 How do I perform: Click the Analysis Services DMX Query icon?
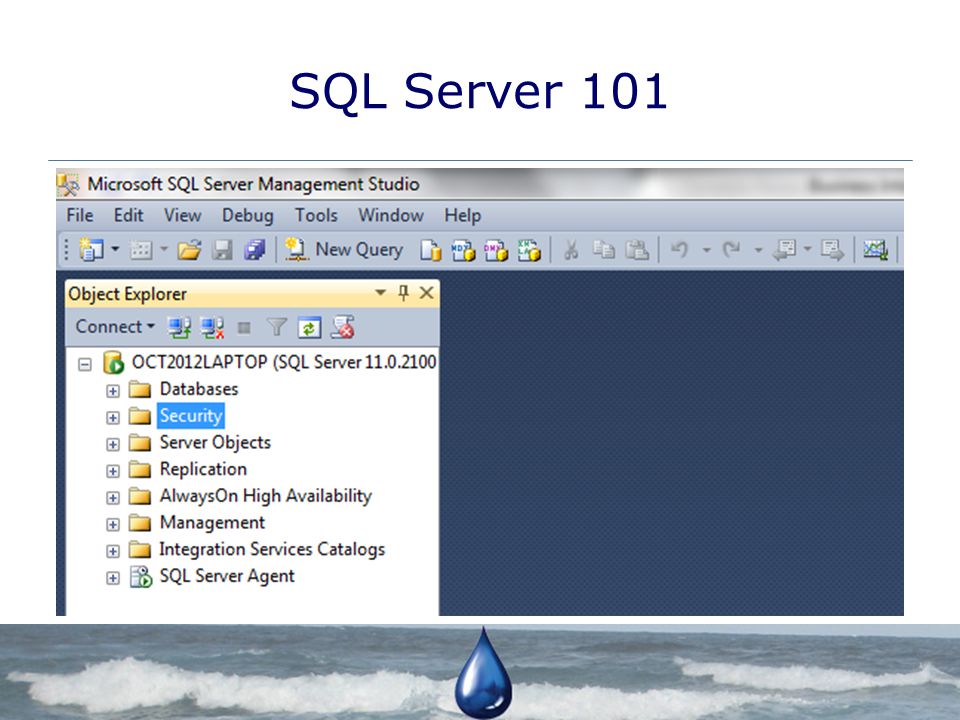pos(496,250)
